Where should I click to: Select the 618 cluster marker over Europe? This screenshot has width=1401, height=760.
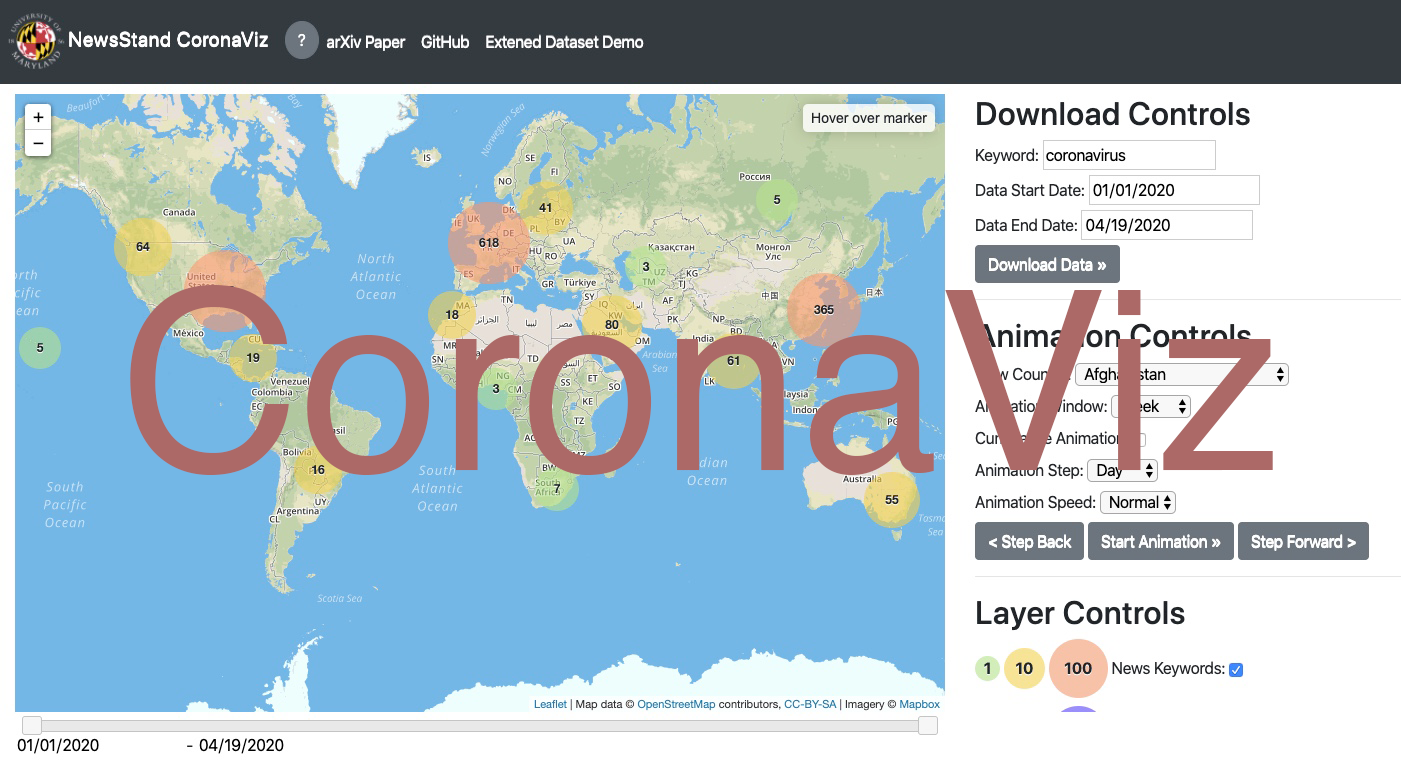(x=488, y=243)
